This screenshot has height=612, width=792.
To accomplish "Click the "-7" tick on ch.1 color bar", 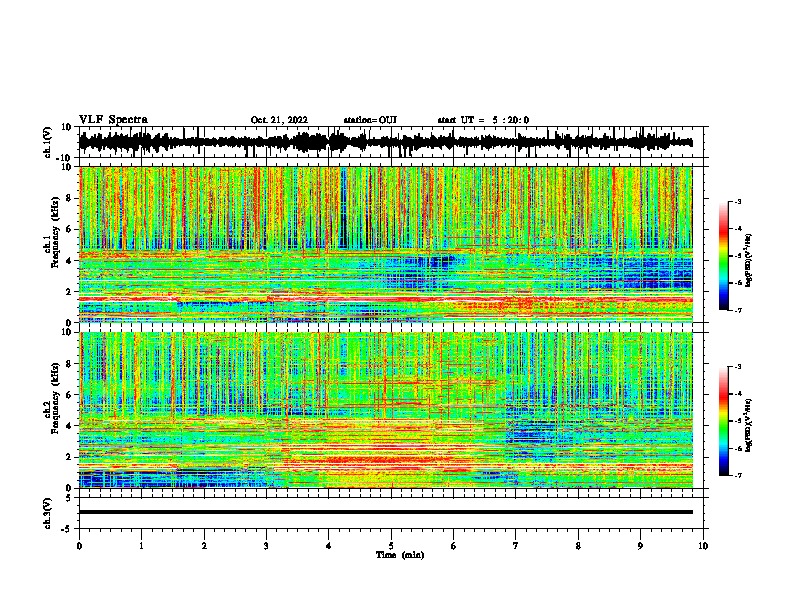I will [737, 310].
